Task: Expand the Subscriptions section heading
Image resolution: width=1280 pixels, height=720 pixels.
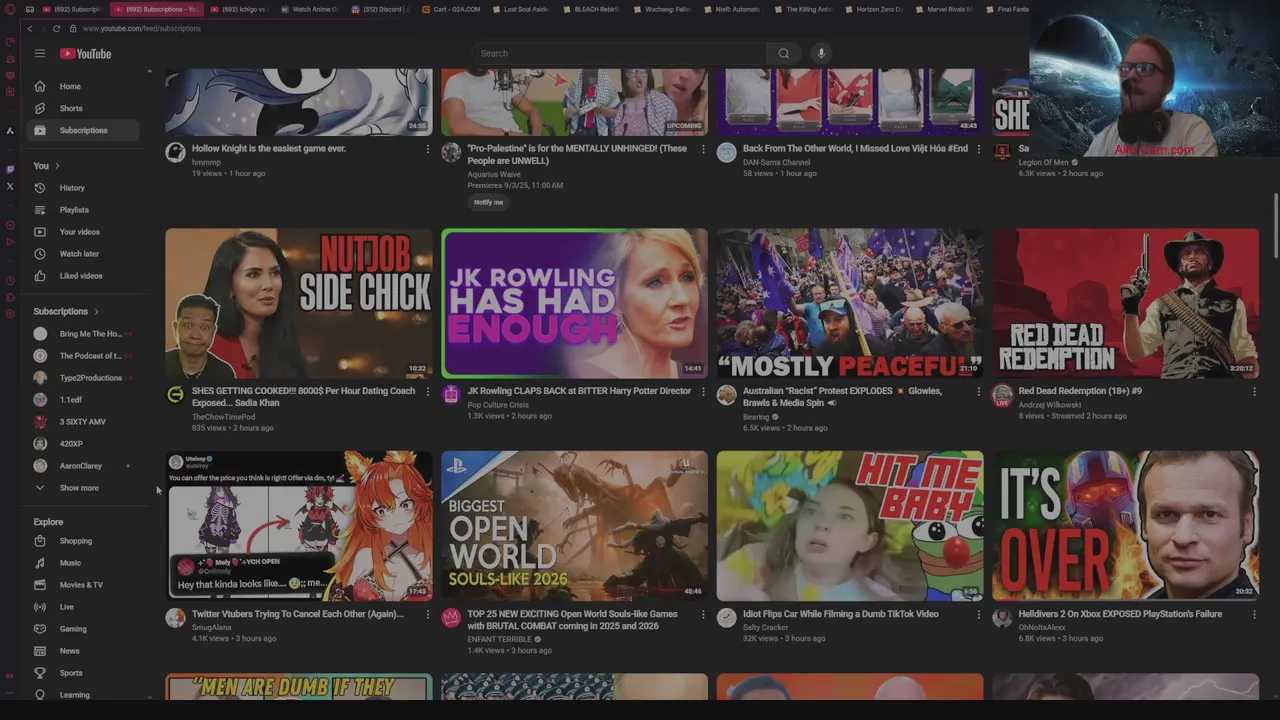Action: (66, 311)
